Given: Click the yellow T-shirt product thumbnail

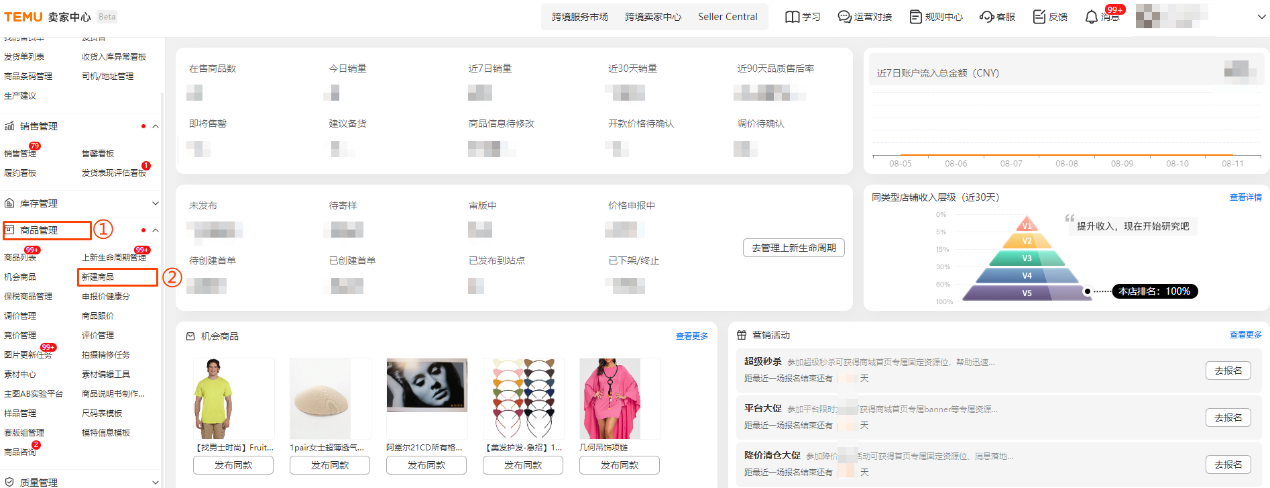Looking at the screenshot, I should [x=219, y=400].
